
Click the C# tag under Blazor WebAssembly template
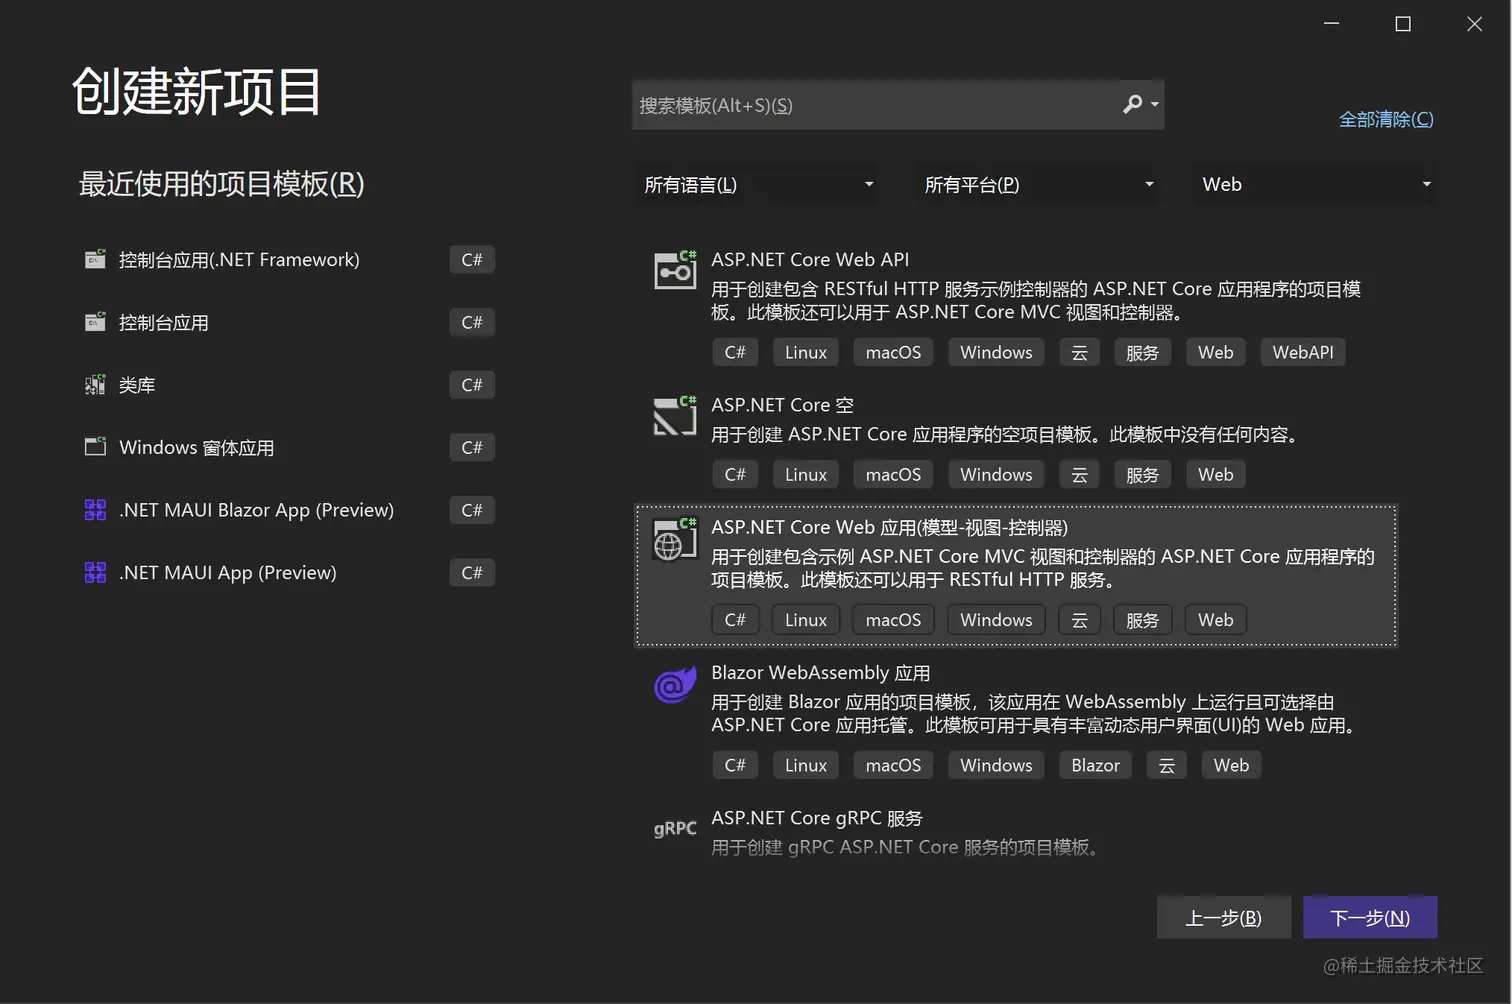tap(735, 765)
